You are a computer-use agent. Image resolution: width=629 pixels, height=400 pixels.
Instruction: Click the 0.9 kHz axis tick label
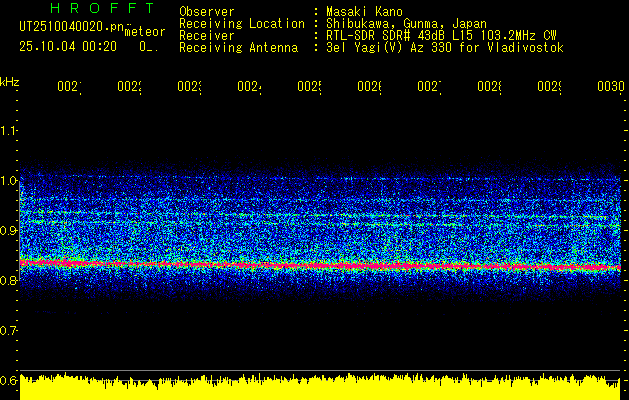click(9, 231)
